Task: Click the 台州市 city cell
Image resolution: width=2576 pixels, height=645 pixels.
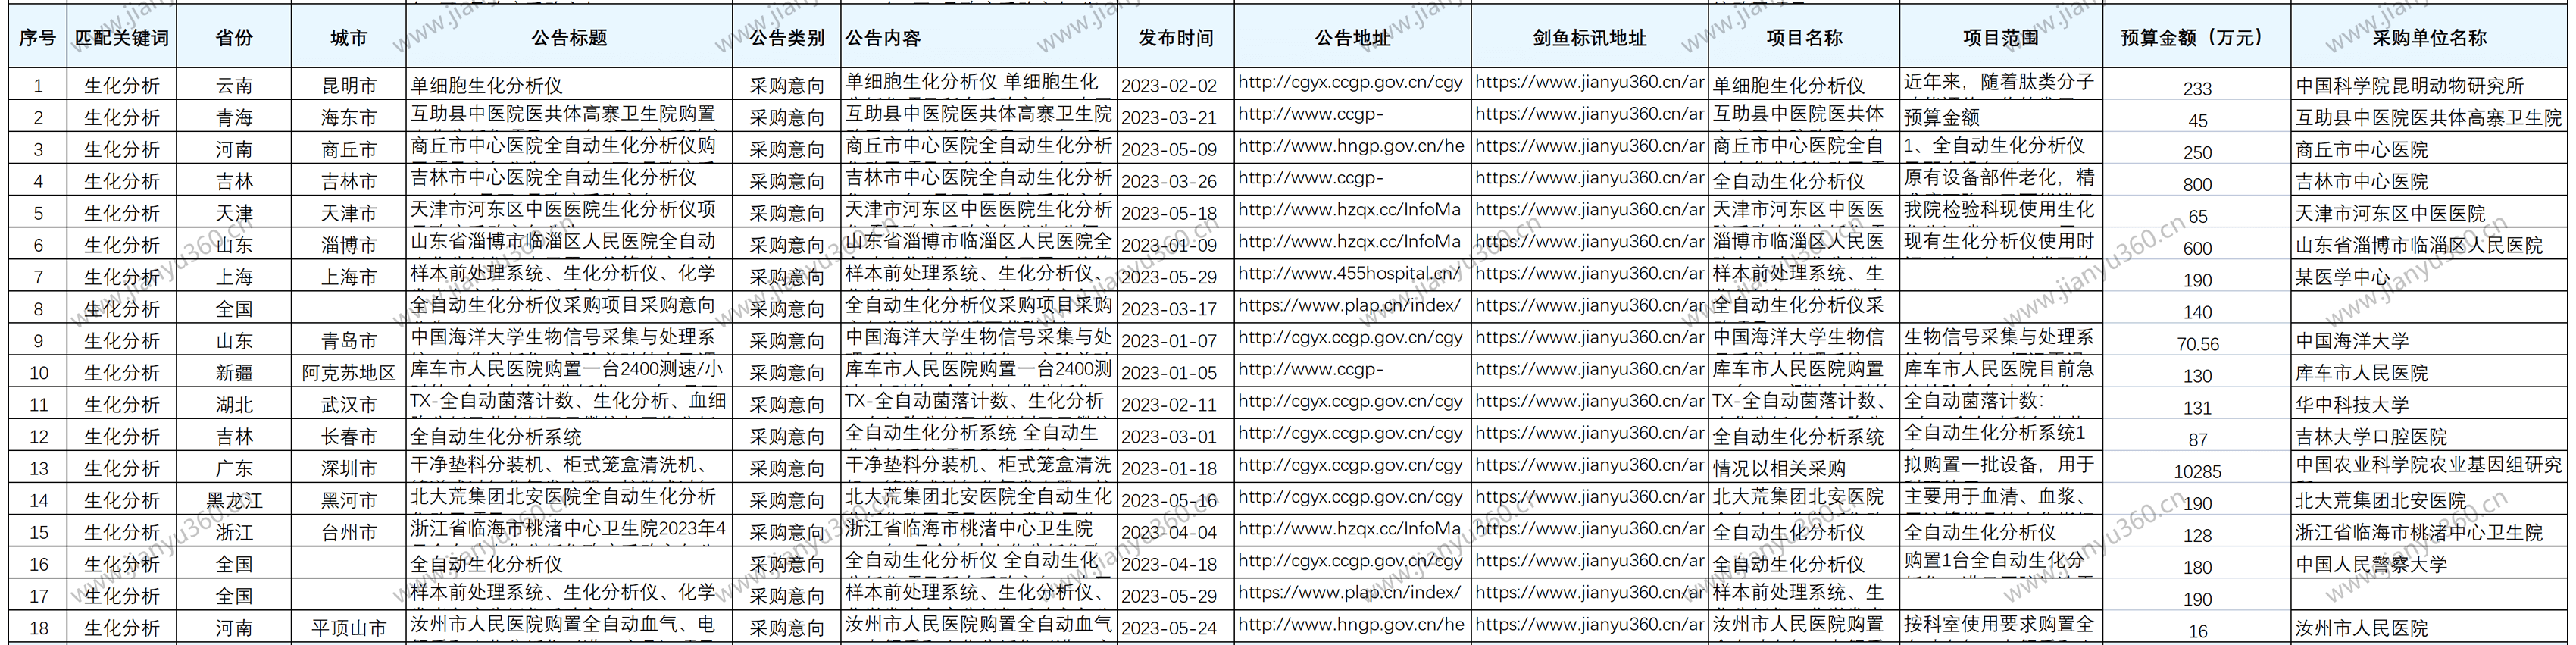Action: tap(349, 533)
